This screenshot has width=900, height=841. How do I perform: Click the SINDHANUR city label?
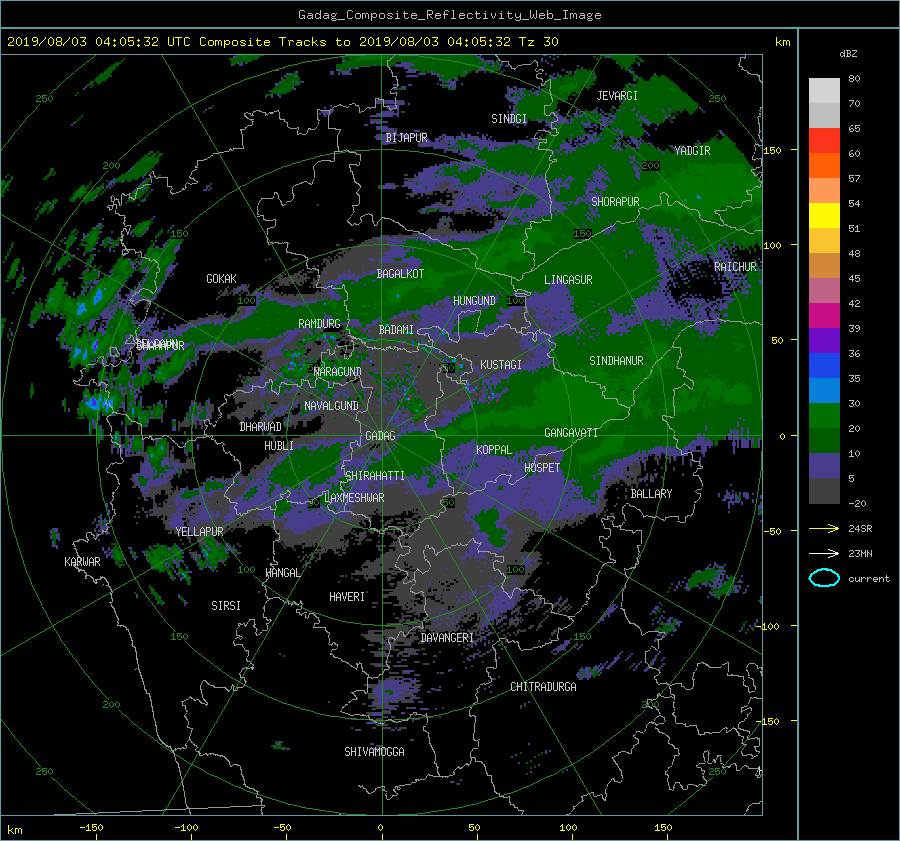pyautogui.click(x=616, y=361)
